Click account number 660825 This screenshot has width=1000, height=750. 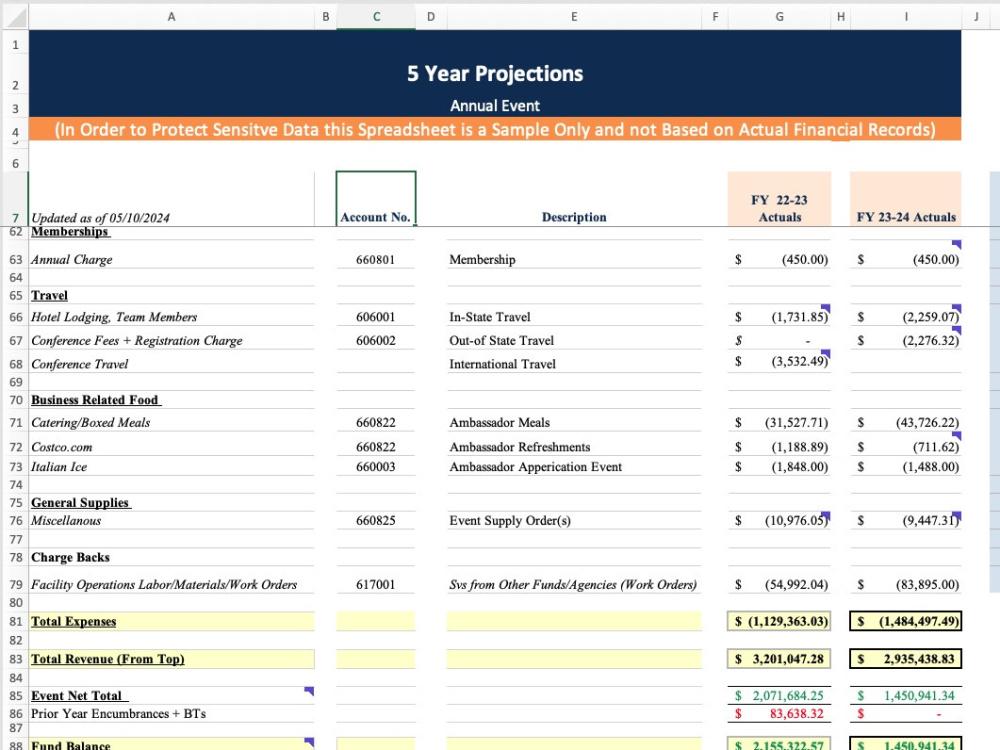coord(376,520)
